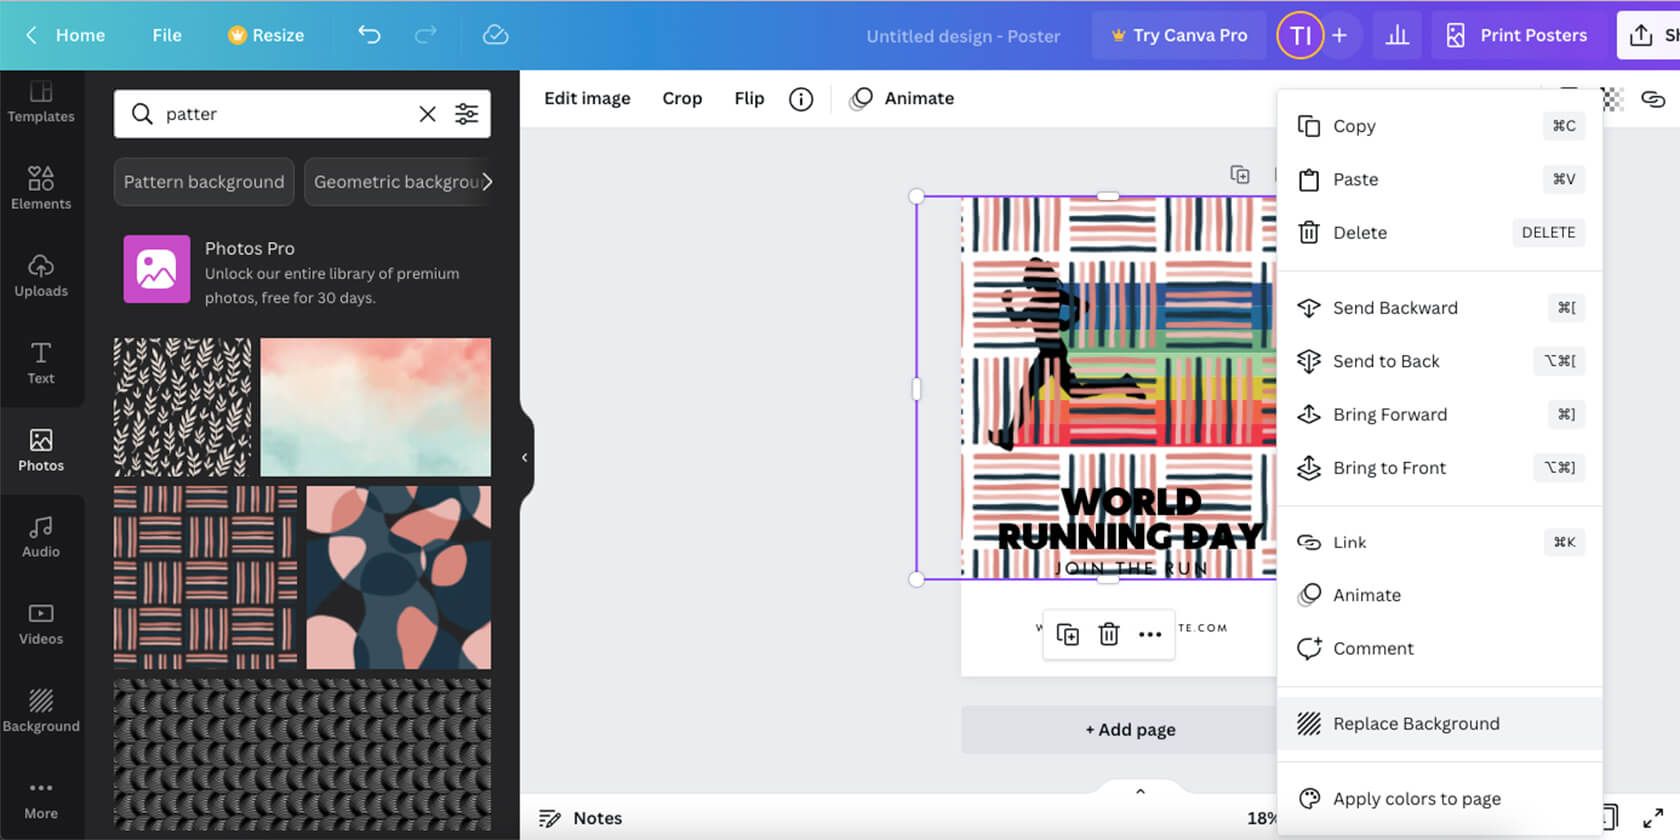This screenshot has width=1680, height=840.
Task: Open the insights bar chart icon
Action: tap(1397, 35)
